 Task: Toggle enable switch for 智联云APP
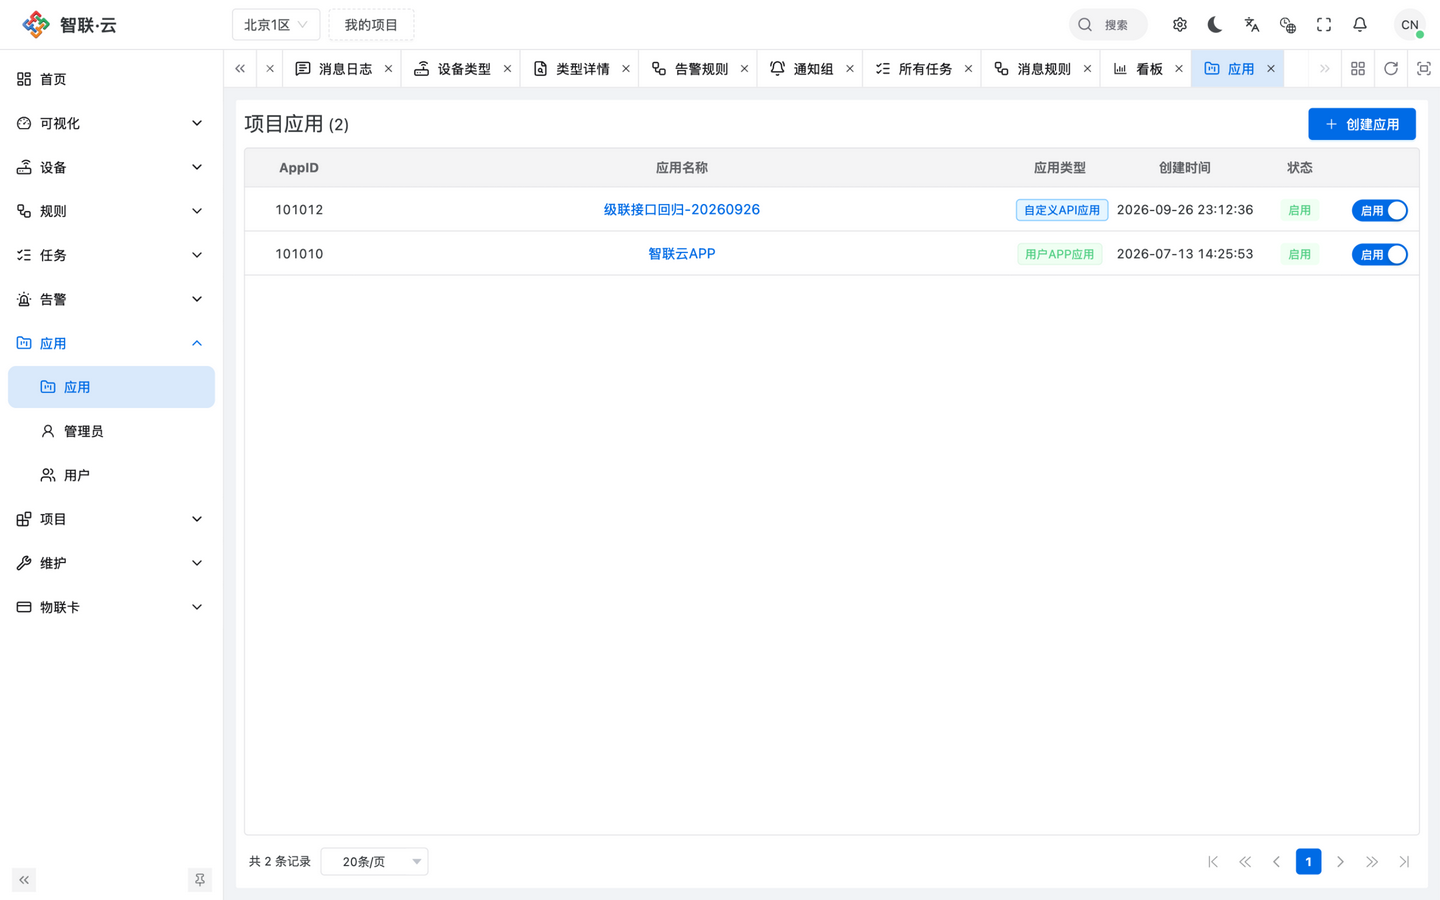pyautogui.click(x=1380, y=254)
